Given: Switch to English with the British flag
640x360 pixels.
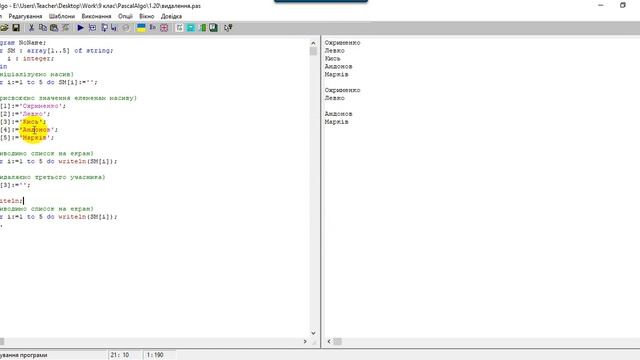Looking at the screenshot, I should point(164,28).
